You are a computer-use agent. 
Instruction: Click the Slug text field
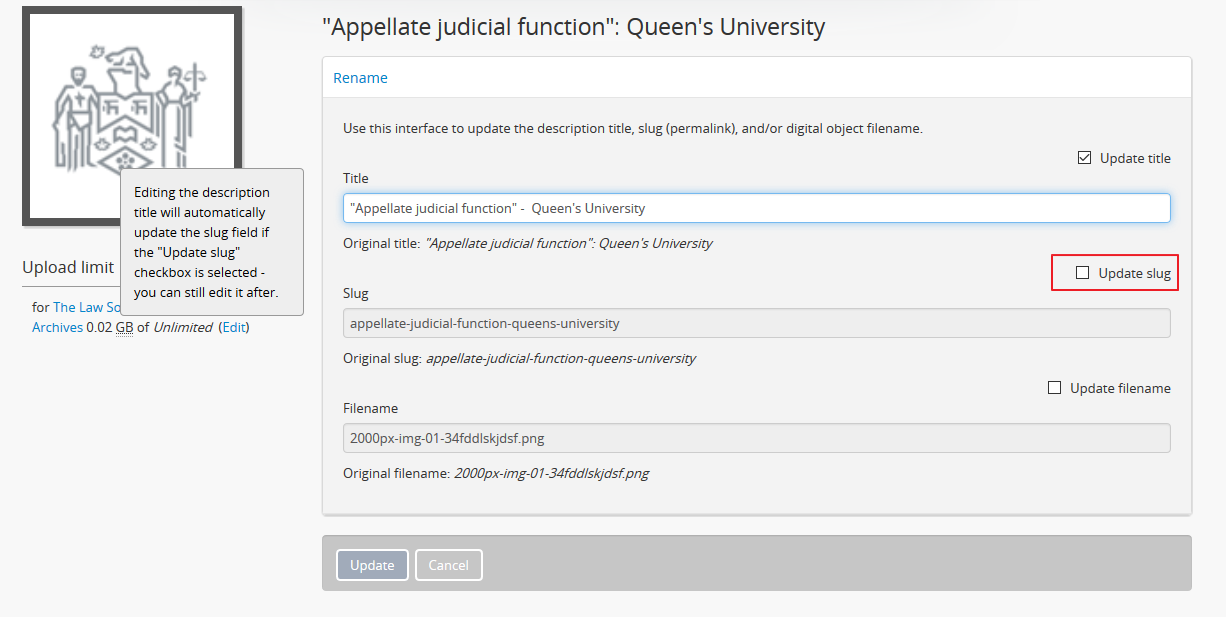point(756,323)
